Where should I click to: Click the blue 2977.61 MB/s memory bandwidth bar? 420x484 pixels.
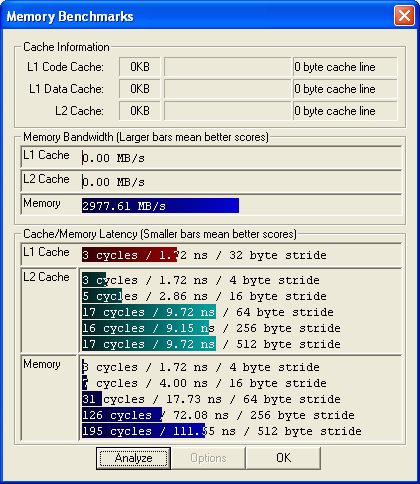pyautogui.click(x=160, y=206)
